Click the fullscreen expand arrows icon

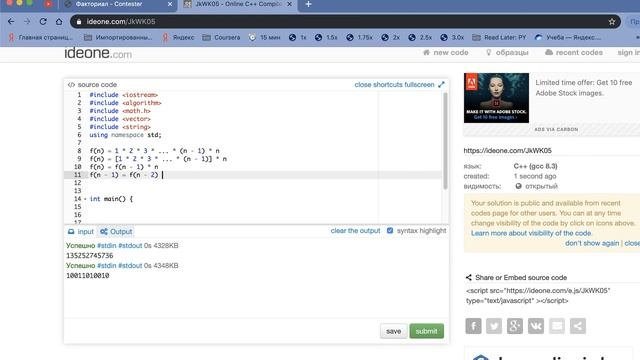(x=441, y=85)
